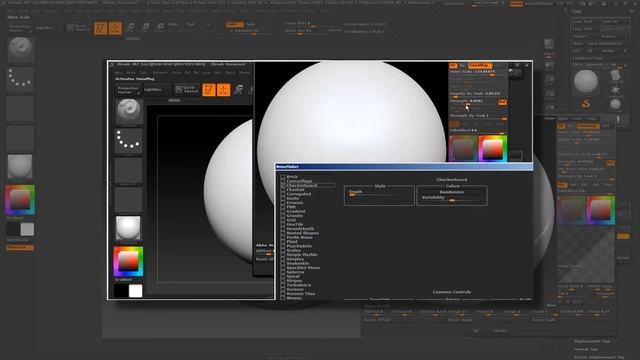Select Voronoi Tiles in NoiseMaker list

[300, 294]
